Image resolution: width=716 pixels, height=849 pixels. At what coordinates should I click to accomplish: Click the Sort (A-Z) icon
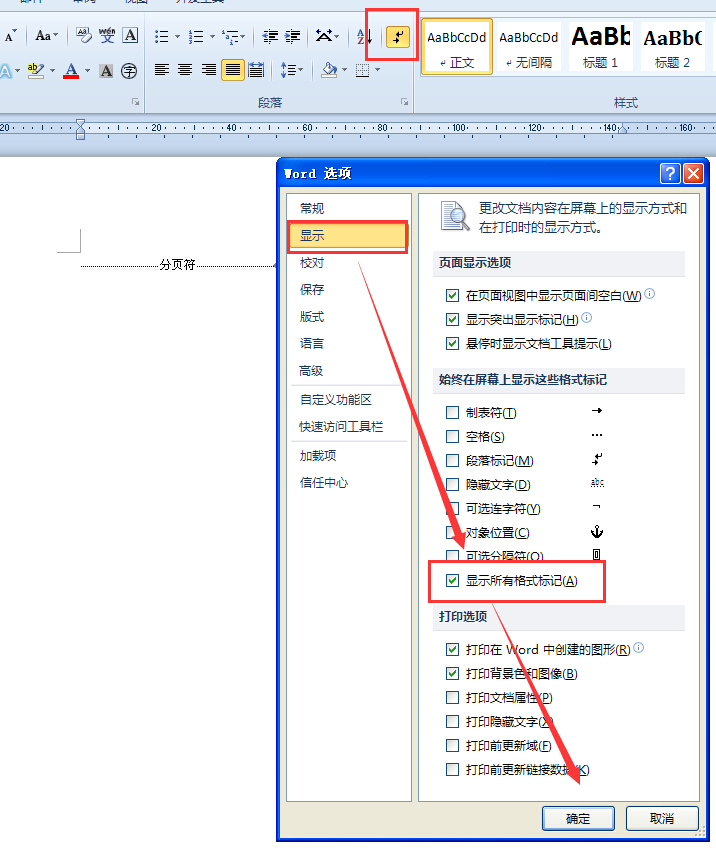364,37
